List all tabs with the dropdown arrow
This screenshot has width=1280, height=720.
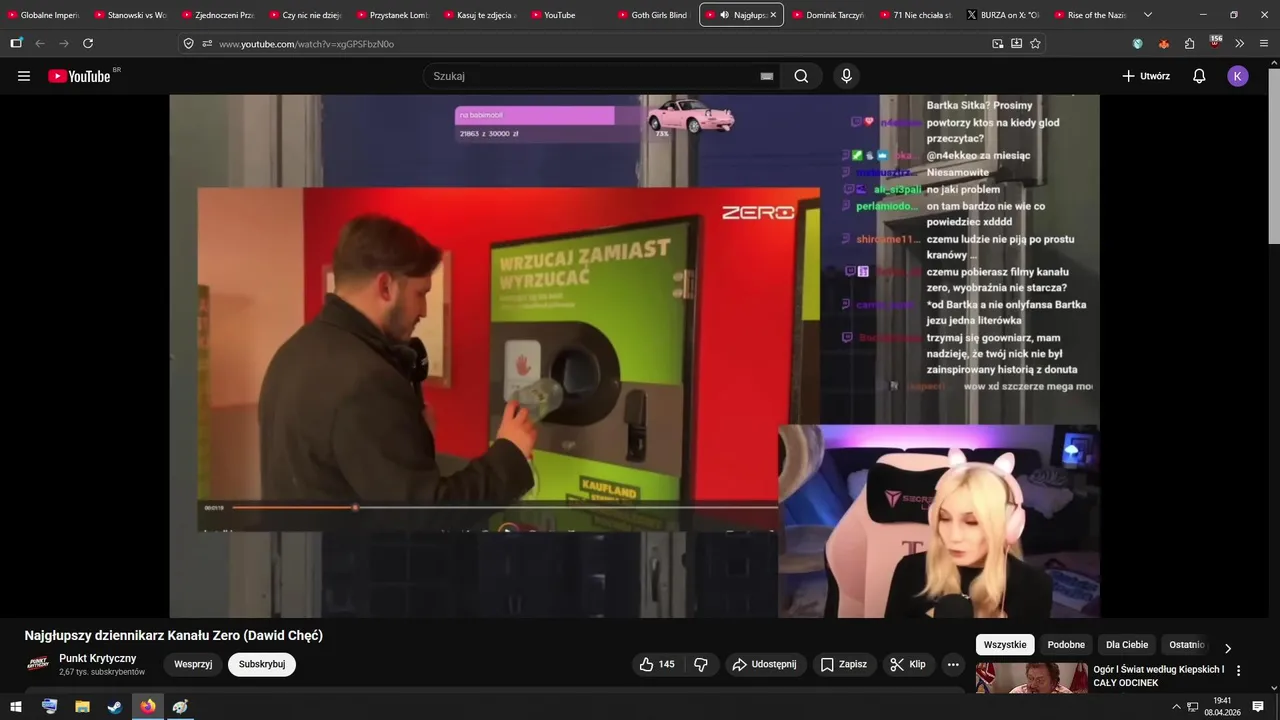point(1148,15)
